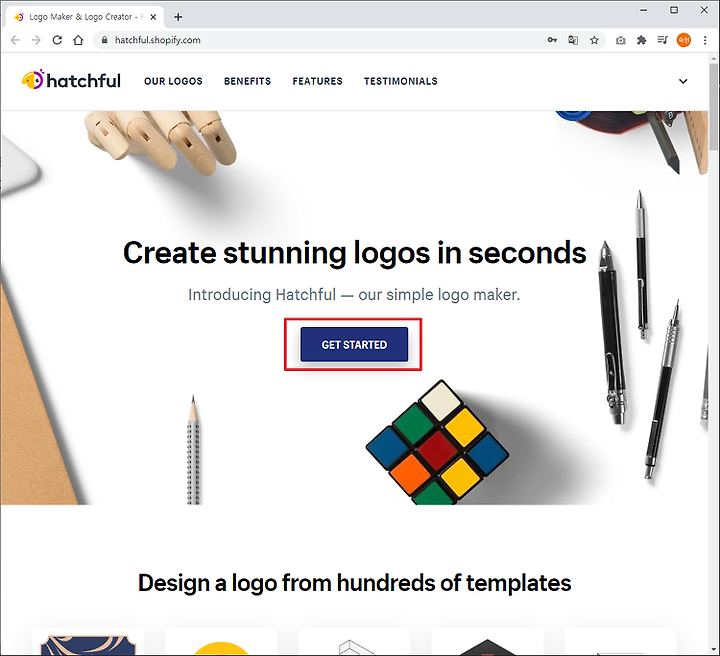Open saved passwords key icon

(552, 40)
